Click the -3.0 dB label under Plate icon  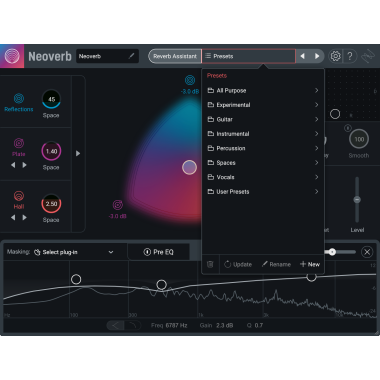coord(118,216)
